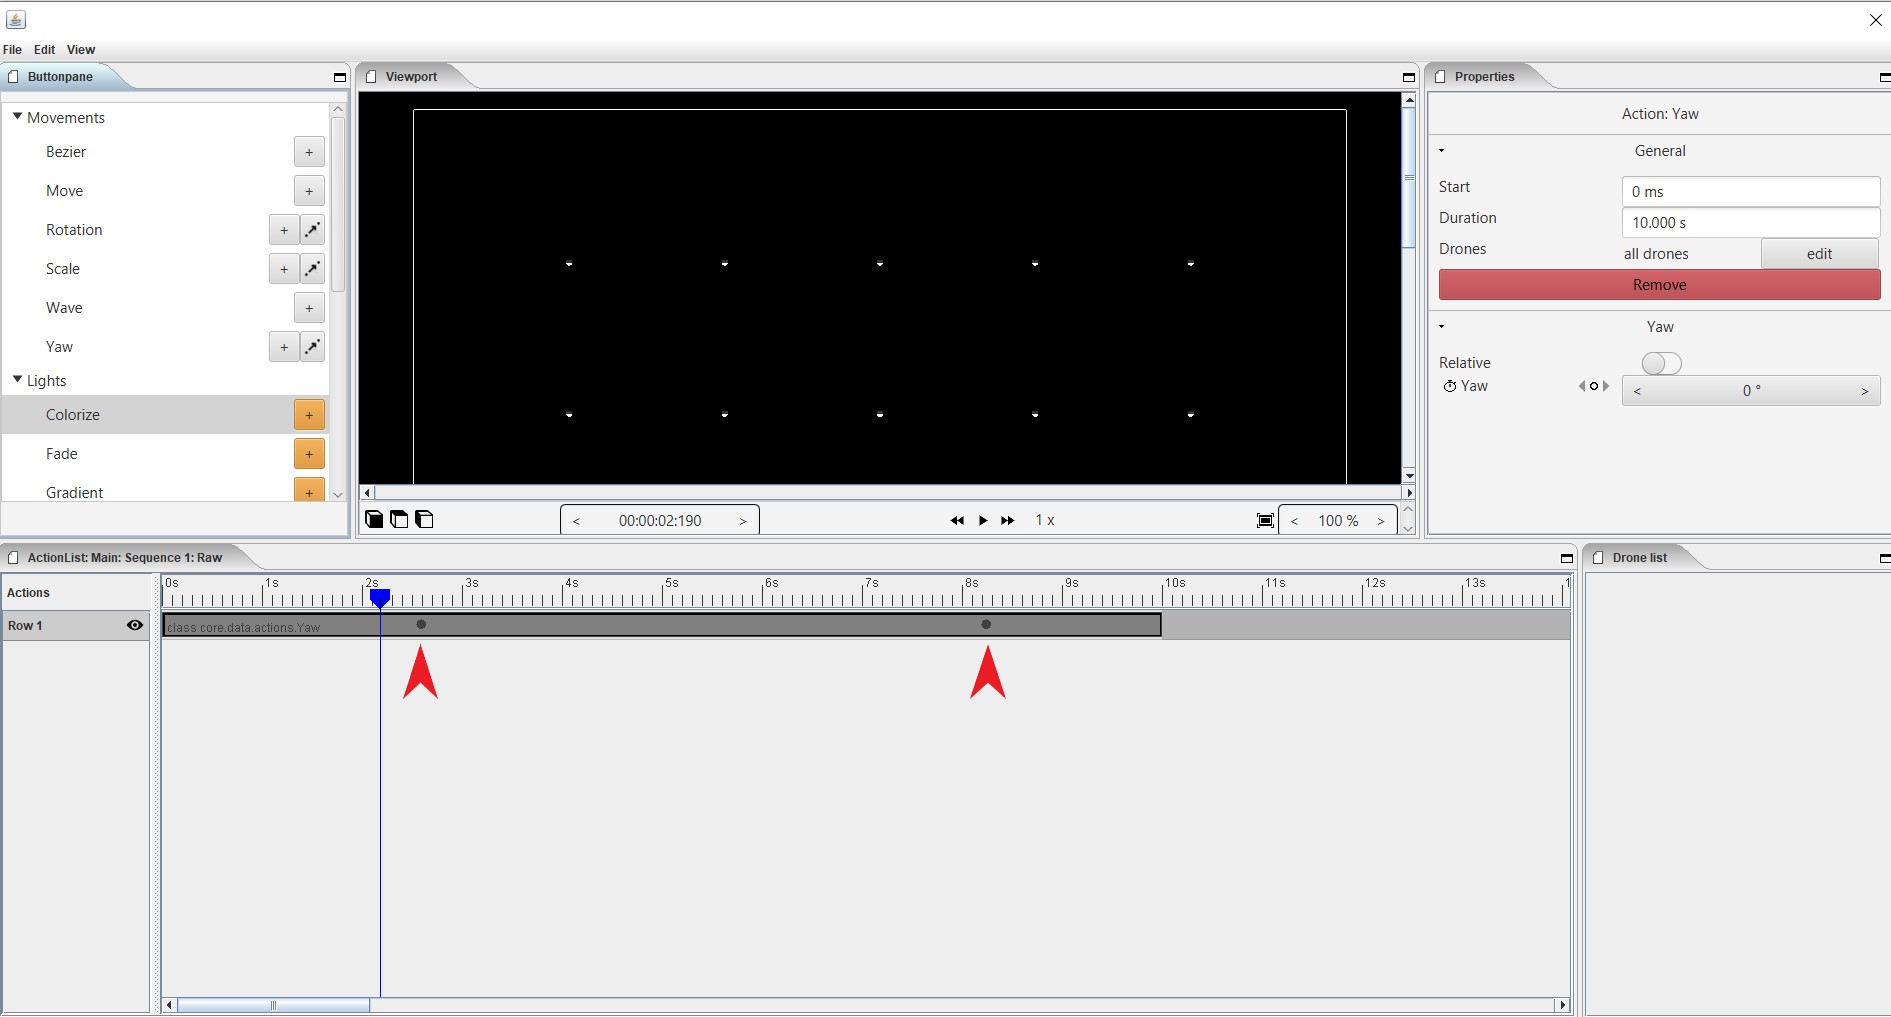Select the Buttonpane tab
Image resolution: width=1891 pixels, height=1017 pixels.
60,77
